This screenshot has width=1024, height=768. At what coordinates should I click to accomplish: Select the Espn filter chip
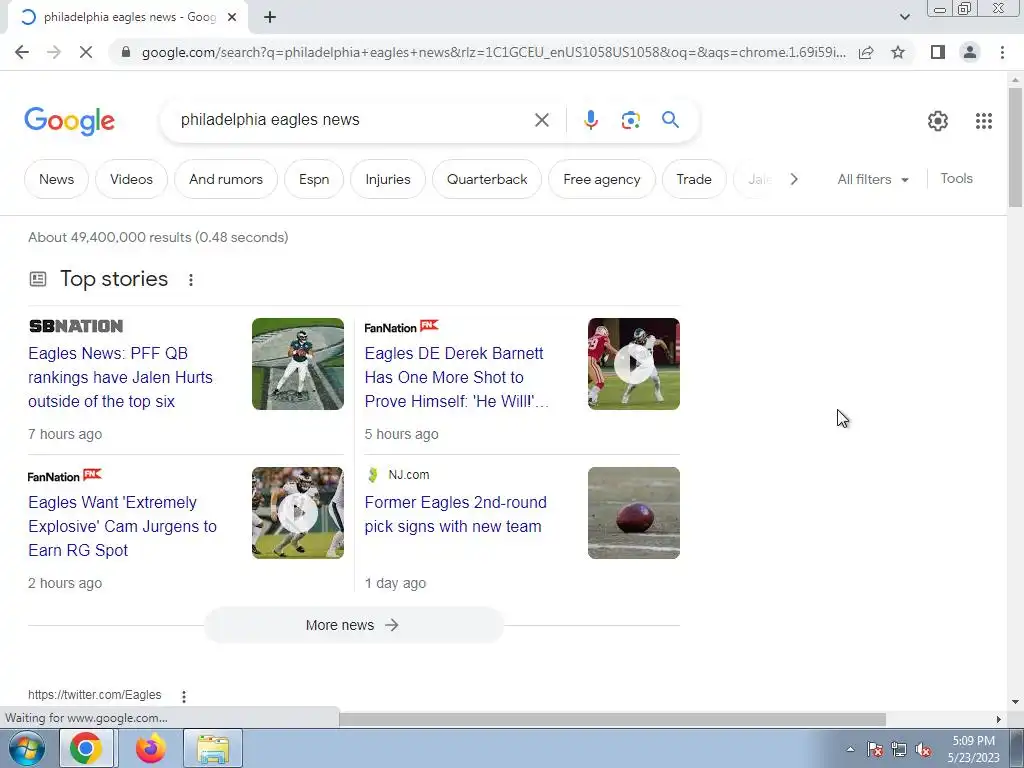pyautogui.click(x=314, y=179)
